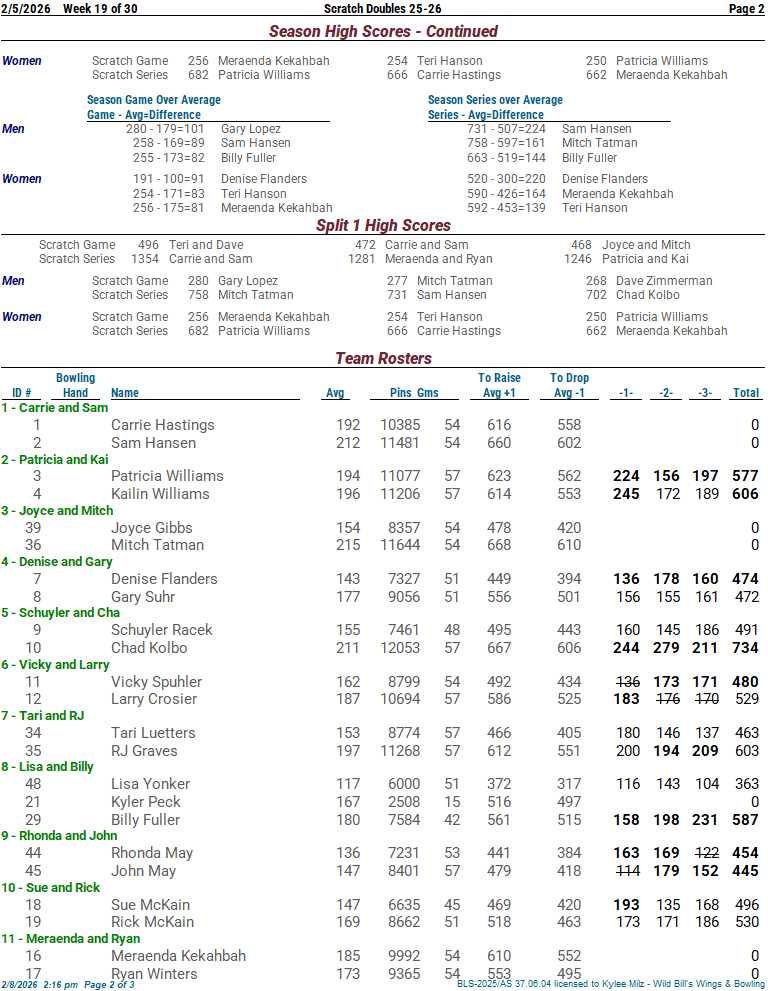The height and width of the screenshot is (991, 768).
Task: Select team header '10 - Sue and Rick'
Action: tap(51, 888)
